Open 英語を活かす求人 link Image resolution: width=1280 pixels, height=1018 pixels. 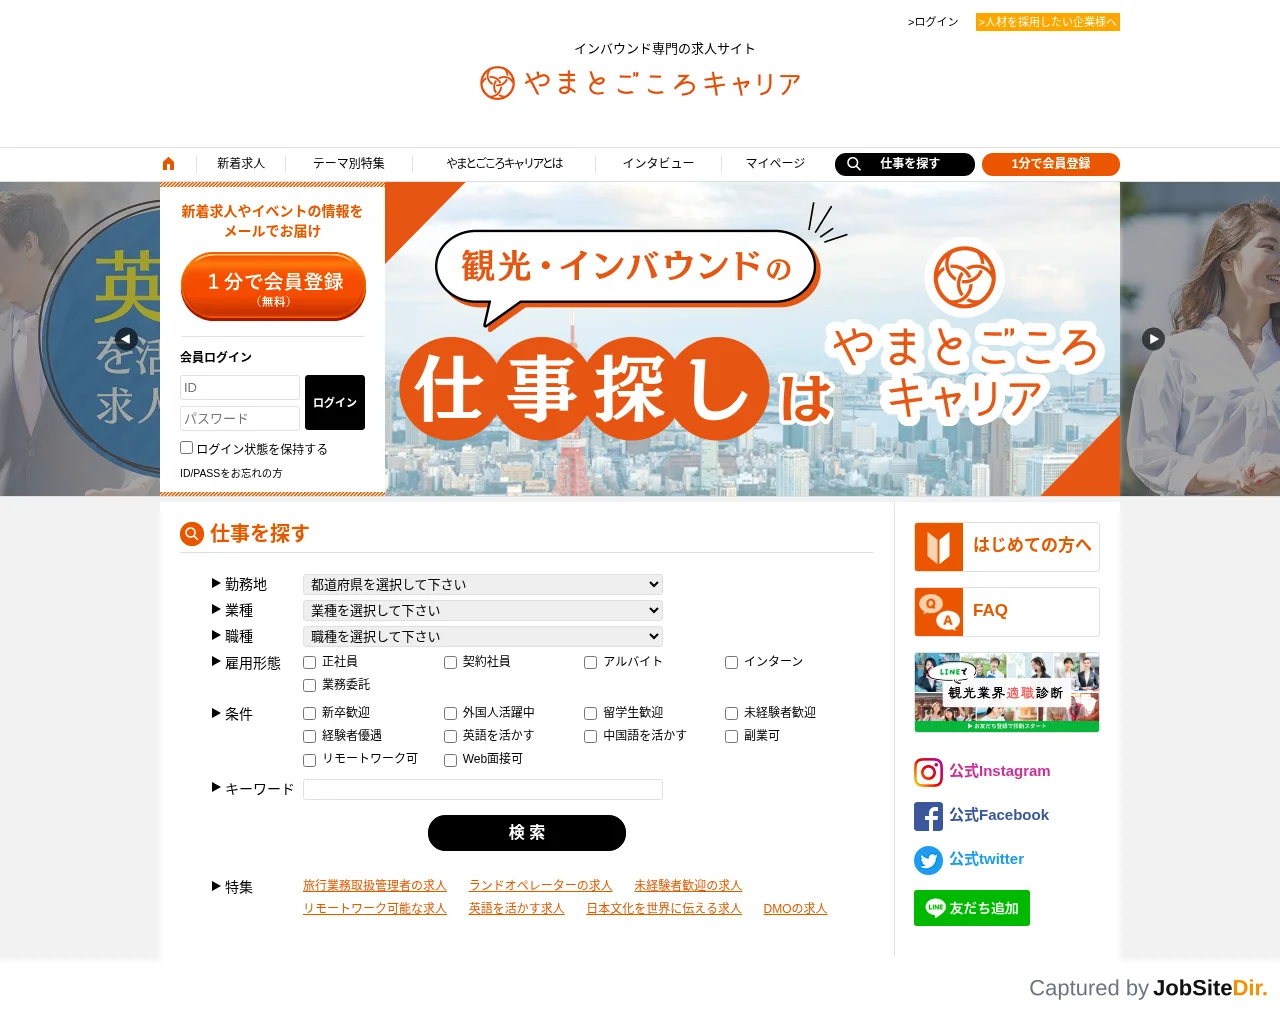516,909
